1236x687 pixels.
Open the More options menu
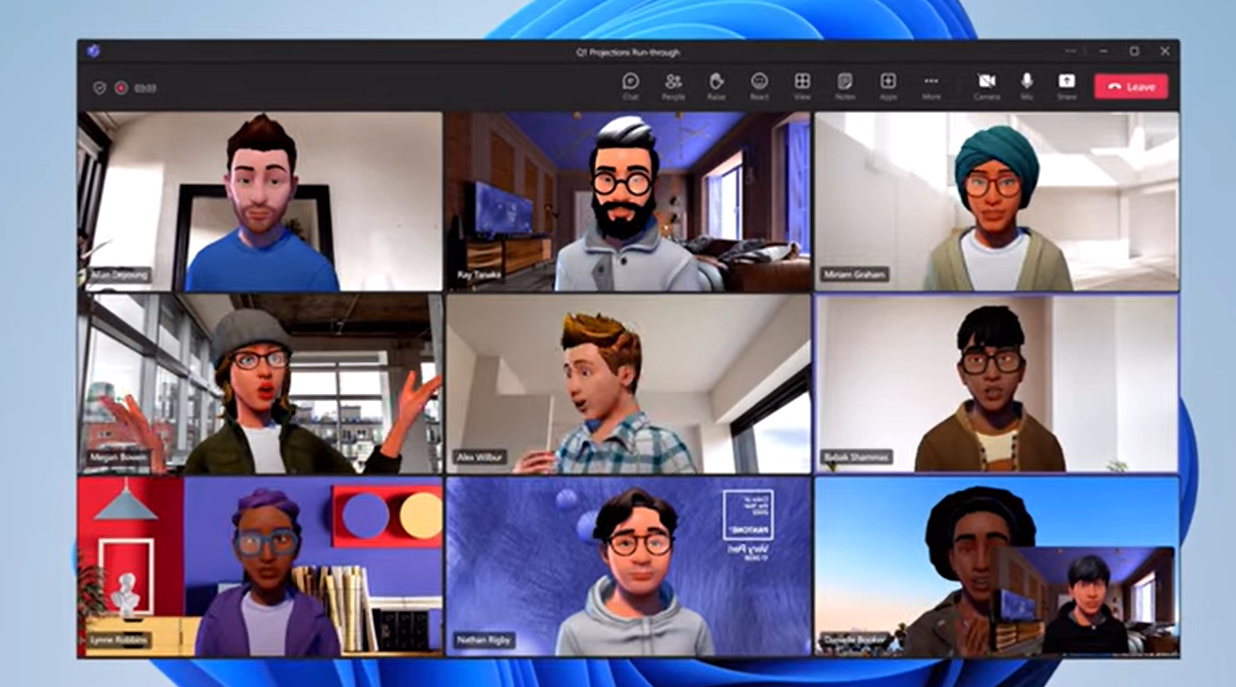point(931,85)
